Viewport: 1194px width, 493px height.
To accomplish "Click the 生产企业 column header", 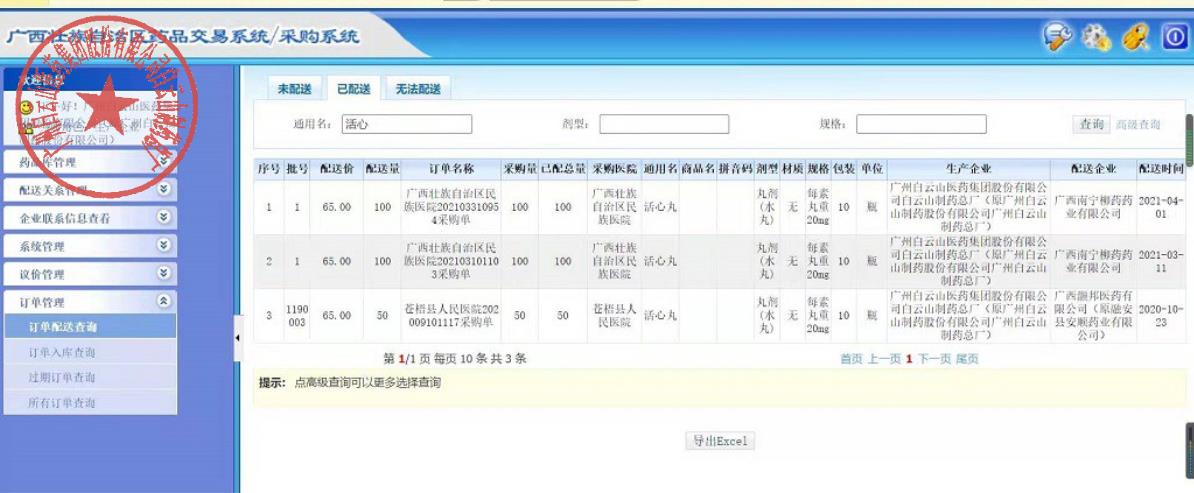I will click(969, 168).
